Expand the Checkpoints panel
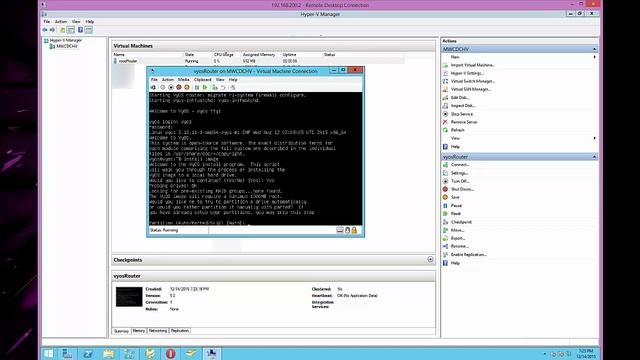The image size is (640, 360). pyautogui.click(x=430, y=260)
